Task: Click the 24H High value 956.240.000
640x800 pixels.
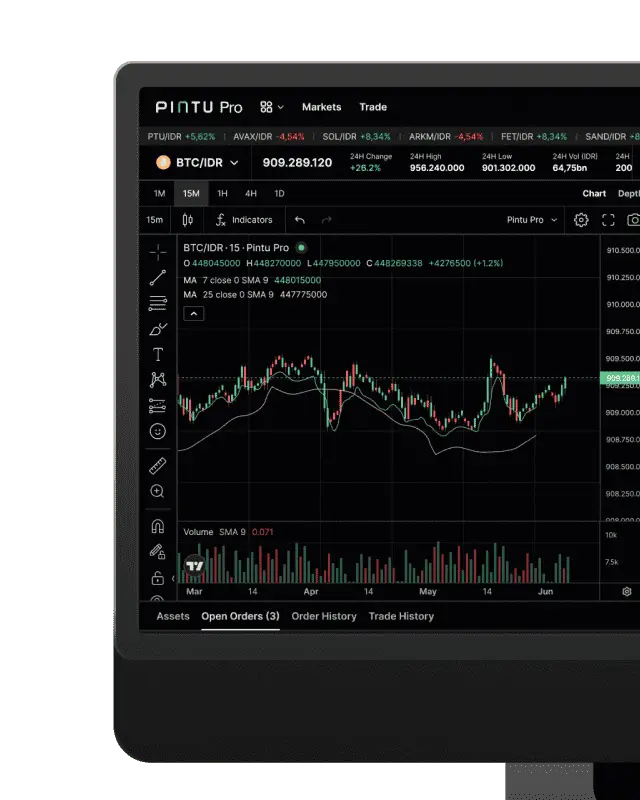Action: pyautogui.click(x=437, y=168)
